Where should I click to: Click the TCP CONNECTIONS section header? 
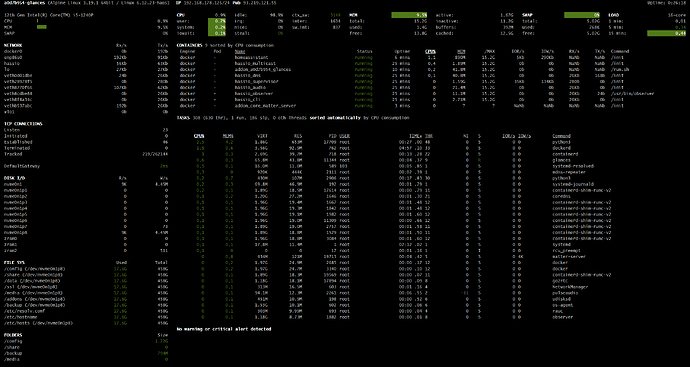click(23, 124)
